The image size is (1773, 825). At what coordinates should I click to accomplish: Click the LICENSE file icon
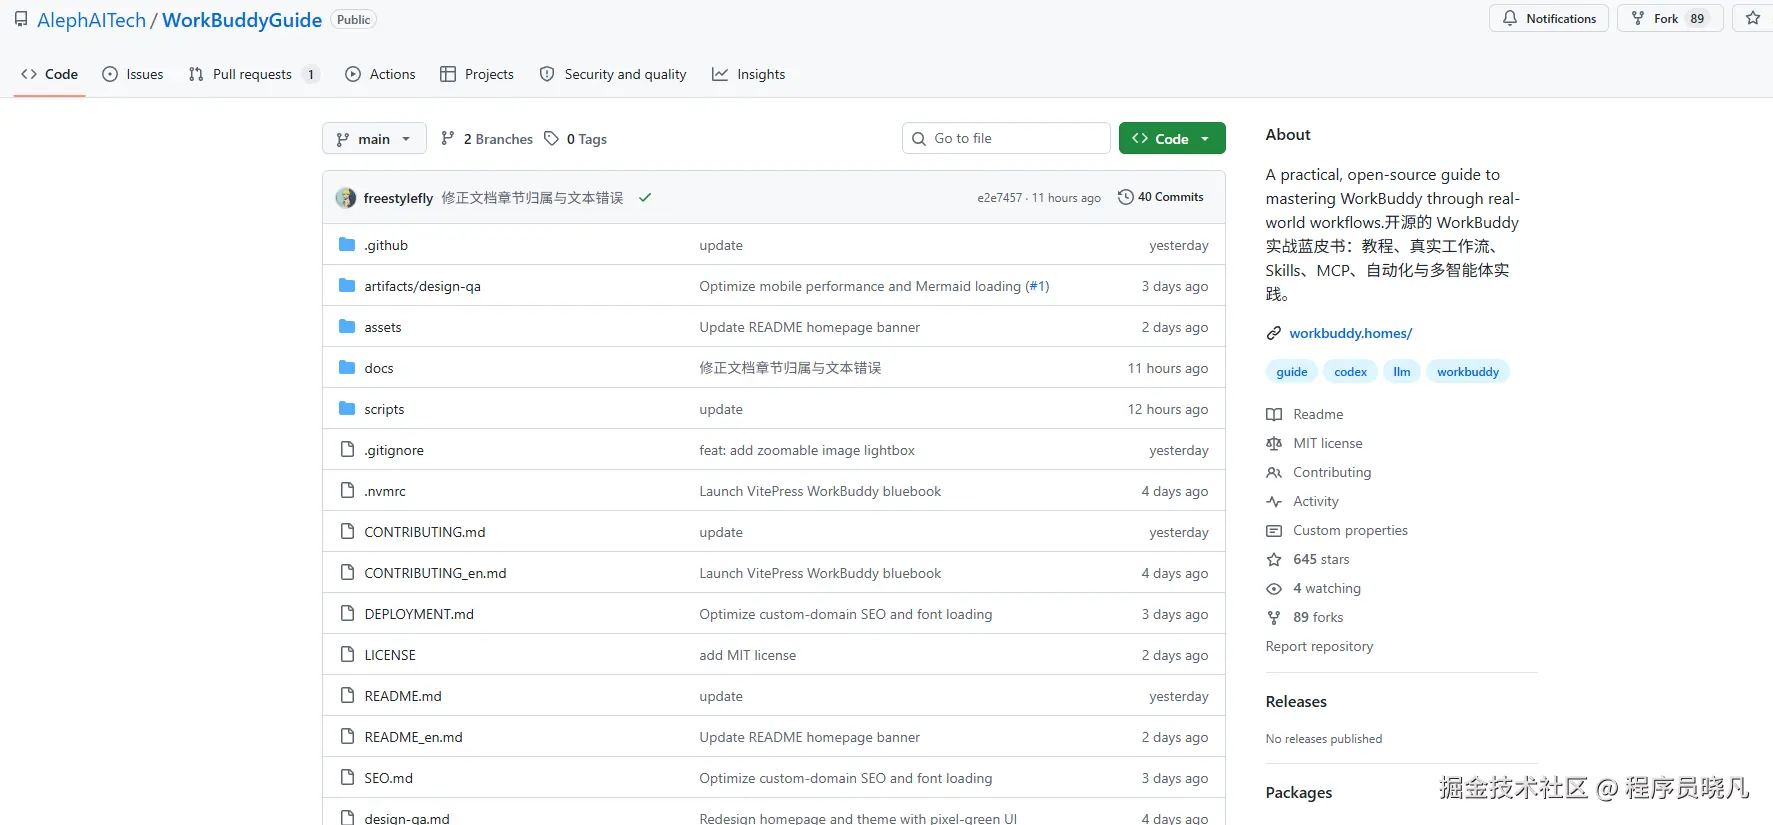(x=347, y=655)
